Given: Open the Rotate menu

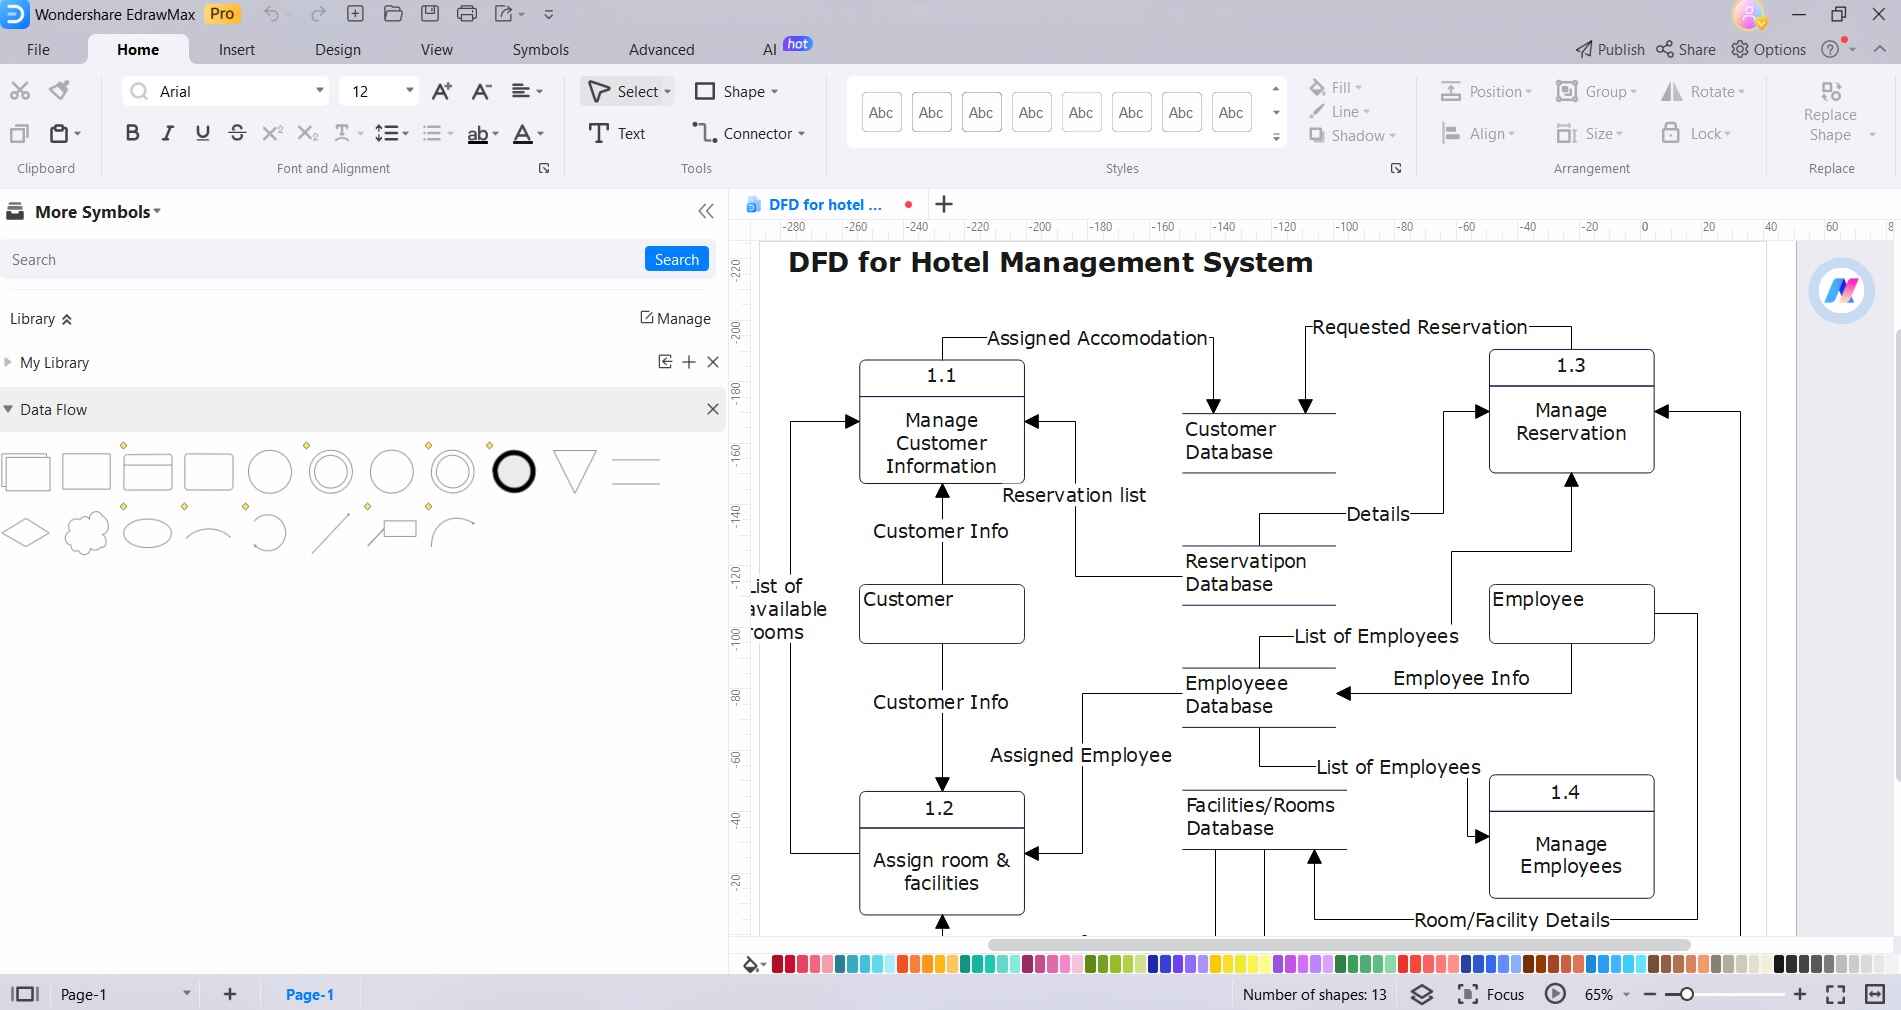Looking at the screenshot, I should tap(1703, 91).
